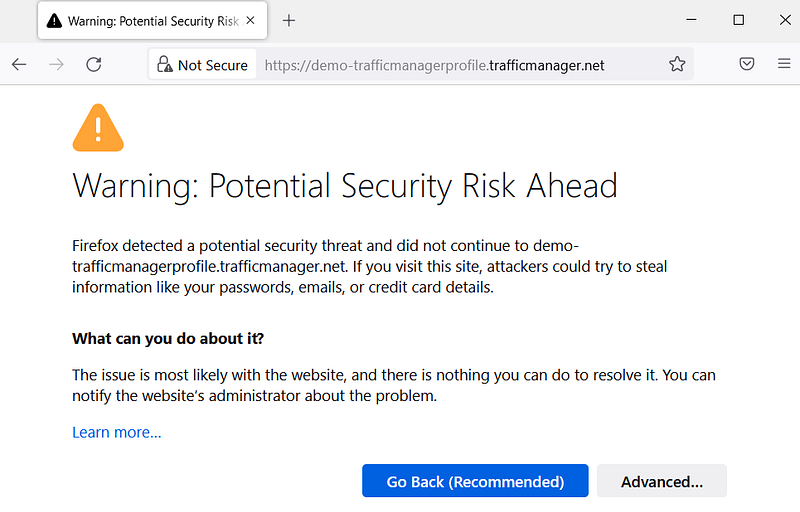Minimize the Firefox window
This screenshot has width=800, height=512.
tap(692, 20)
